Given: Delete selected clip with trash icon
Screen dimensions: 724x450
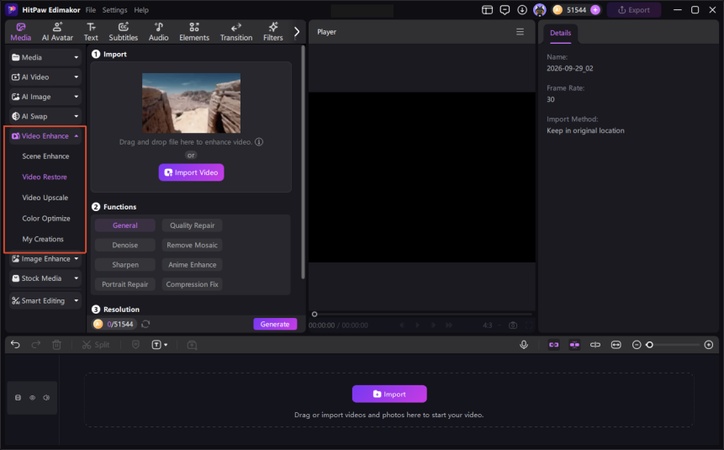Looking at the screenshot, I should 56,345.
